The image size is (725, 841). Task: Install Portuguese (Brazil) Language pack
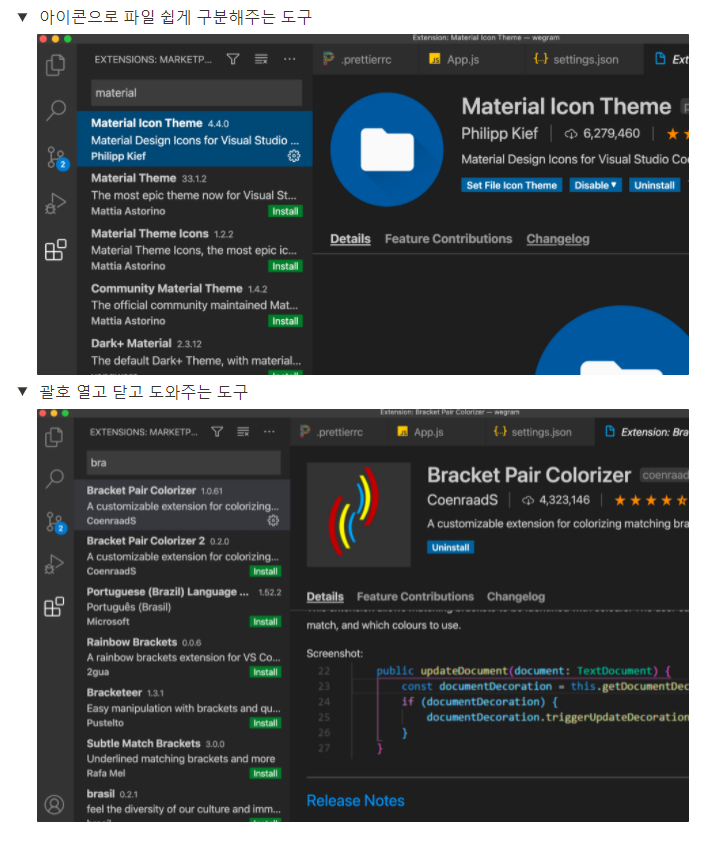pyautogui.click(x=265, y=622)
